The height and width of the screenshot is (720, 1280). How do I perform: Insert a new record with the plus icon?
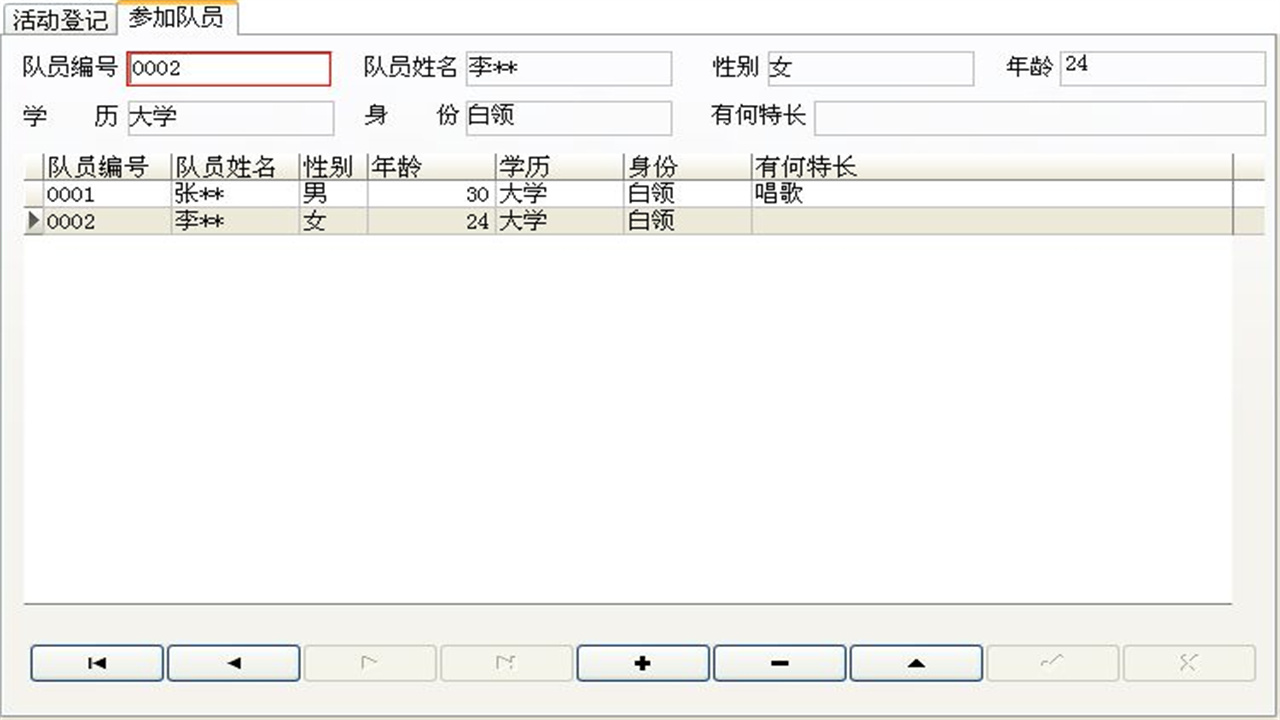(643, 662)
